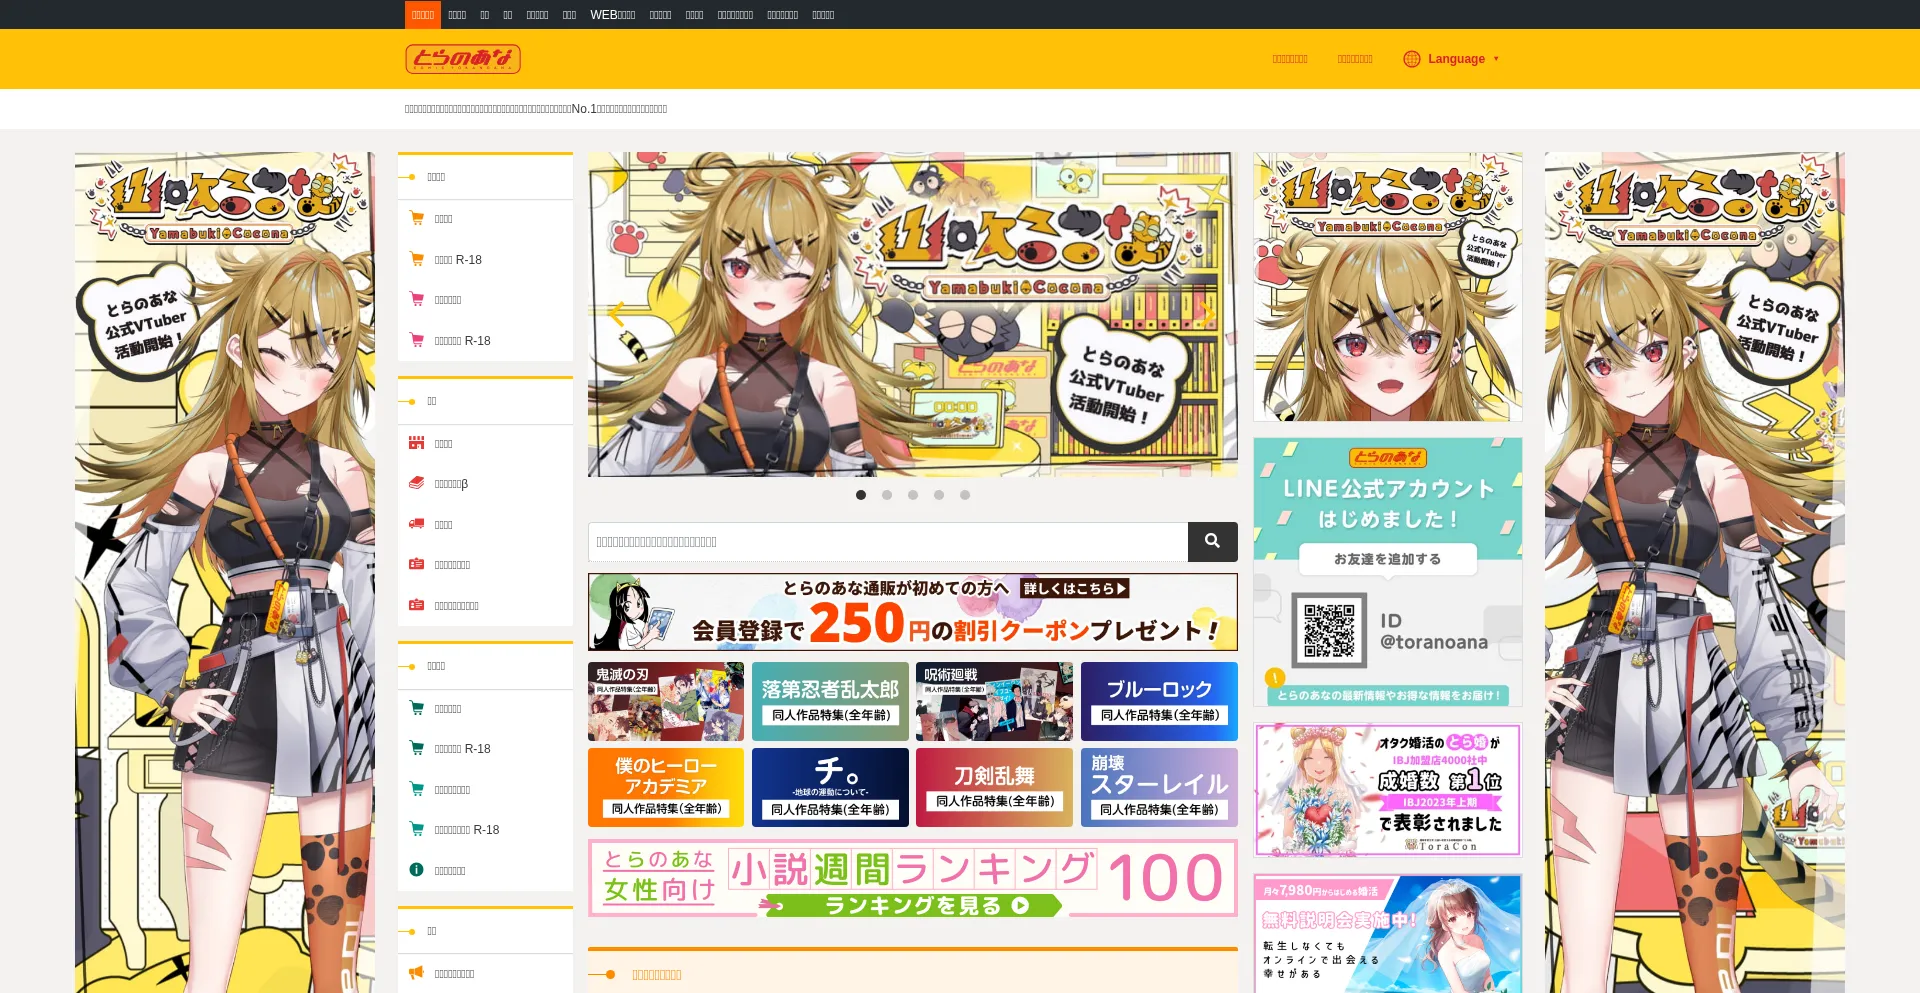Click the tagline text containing No.1
The height and width of the screenshot is (993, 1920).
(x=536, y=109)
